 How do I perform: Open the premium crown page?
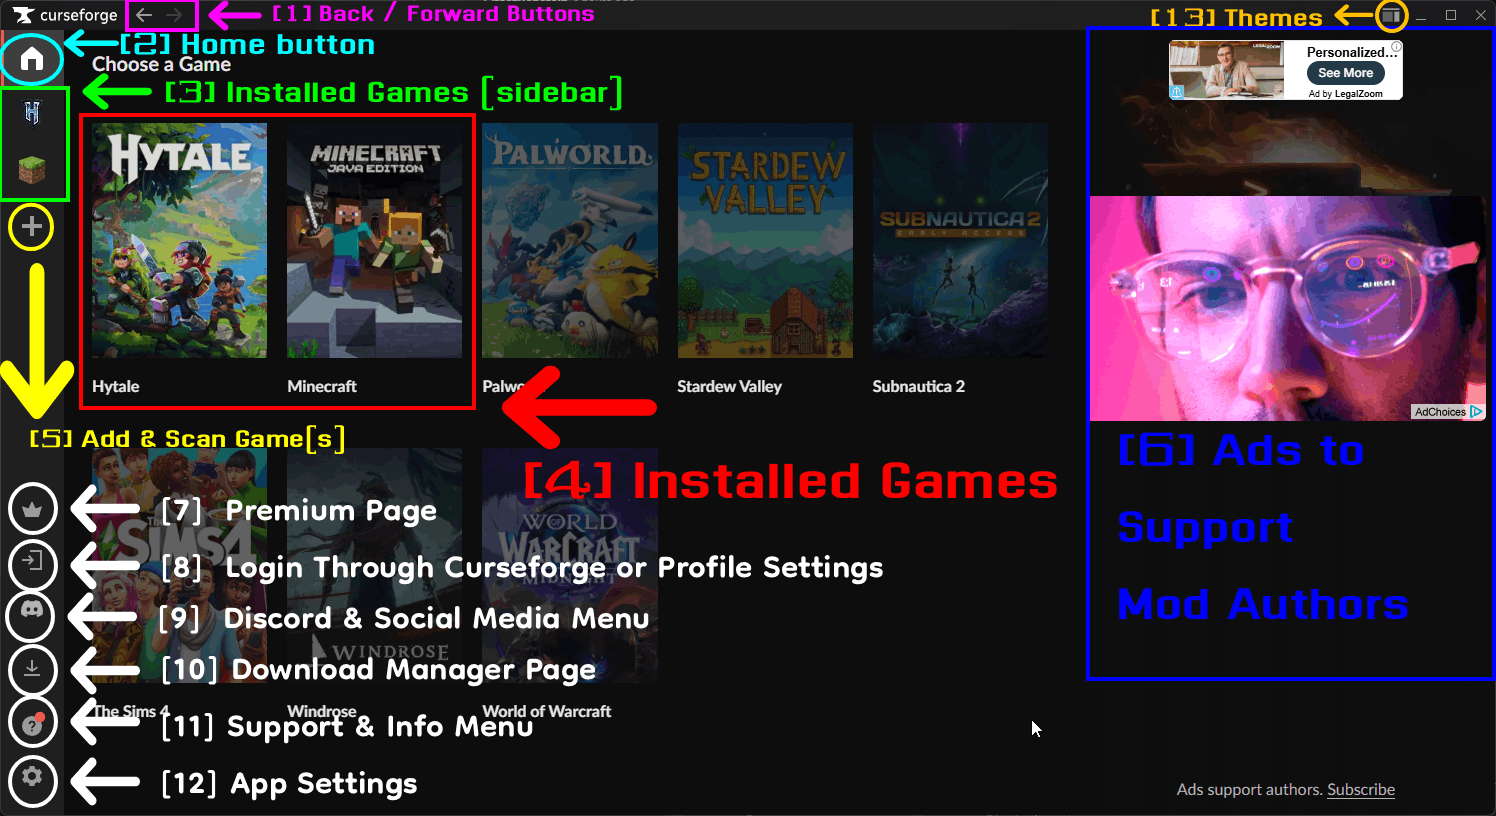coord(32,509)
